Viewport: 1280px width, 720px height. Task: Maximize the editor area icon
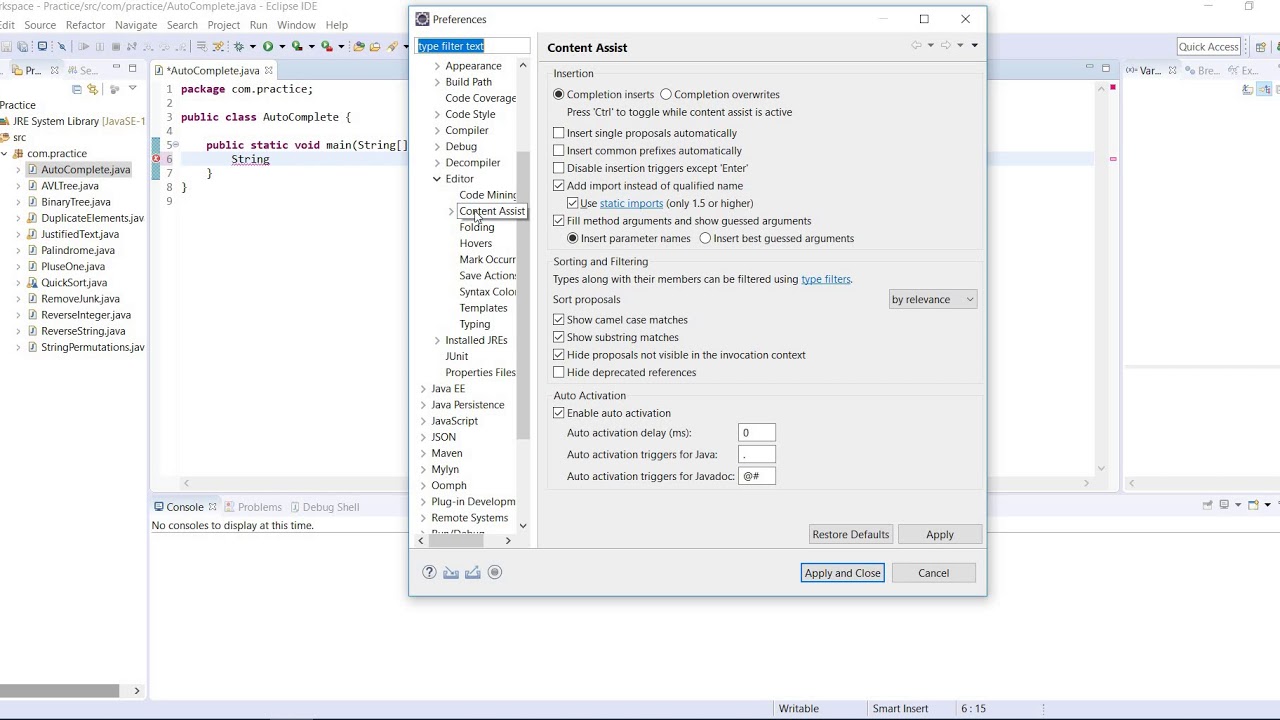pyautogui.click(x=1106, y=68)
